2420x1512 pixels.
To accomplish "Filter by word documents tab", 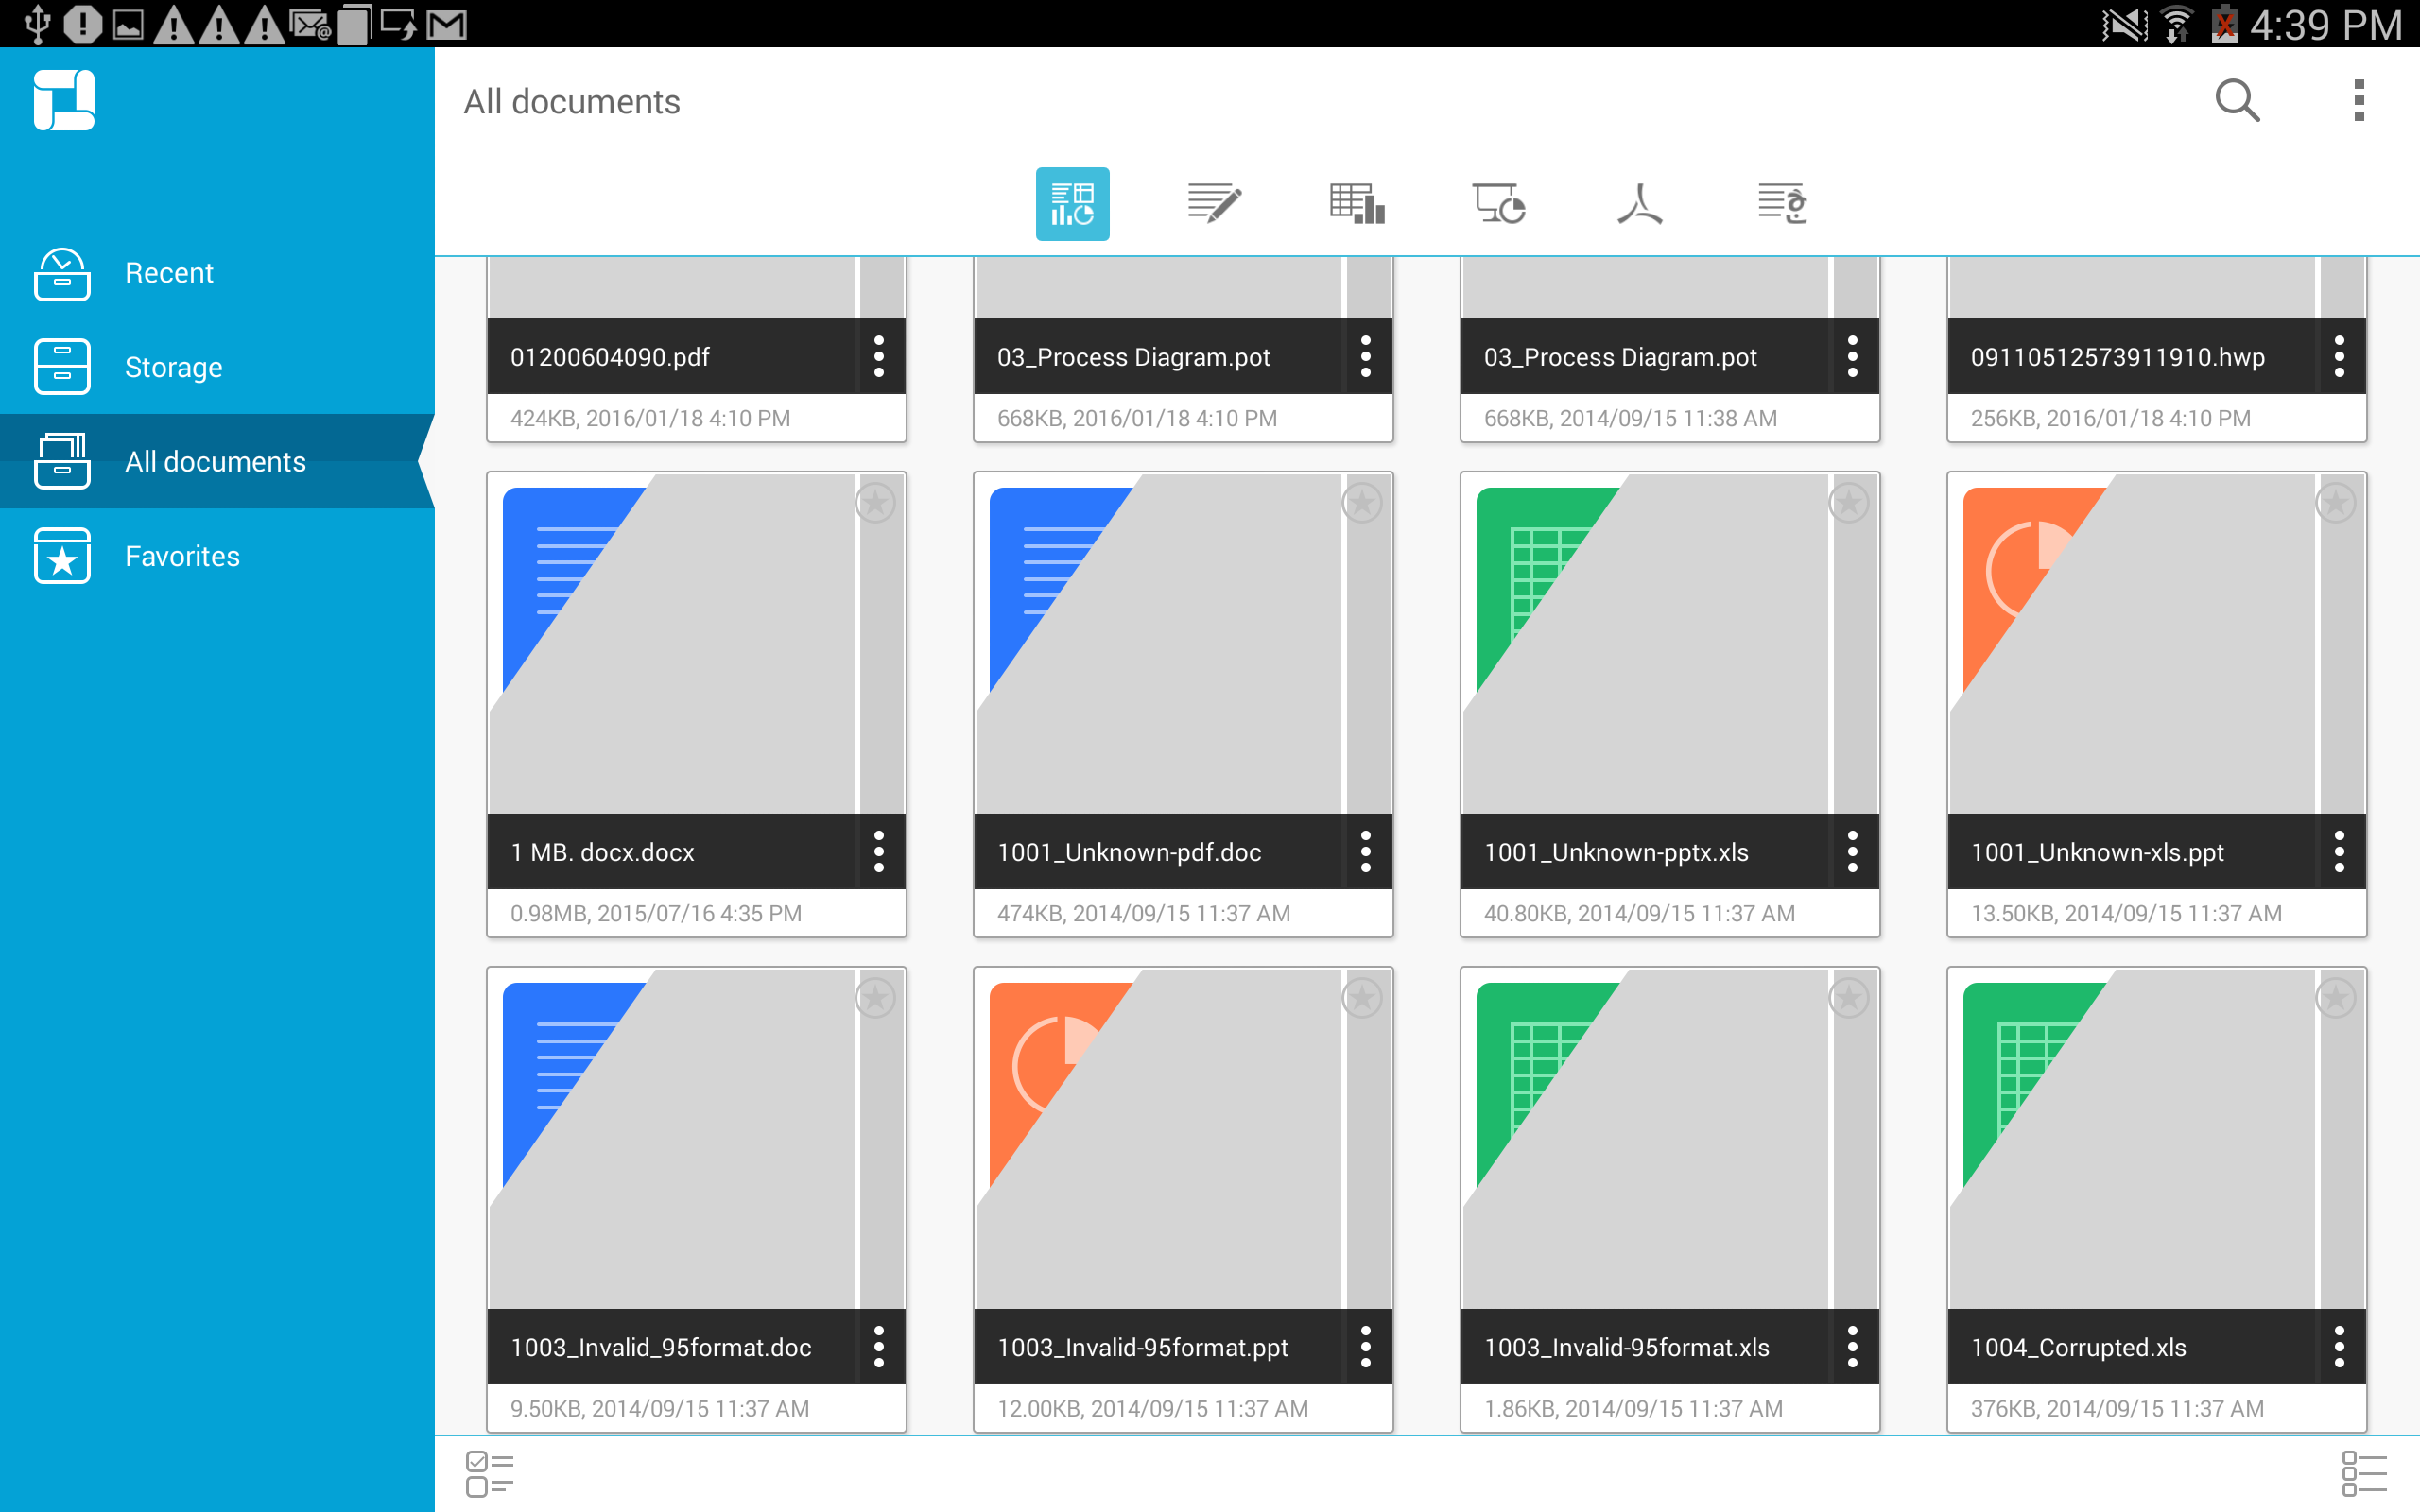I will (x=1214, y=204).
